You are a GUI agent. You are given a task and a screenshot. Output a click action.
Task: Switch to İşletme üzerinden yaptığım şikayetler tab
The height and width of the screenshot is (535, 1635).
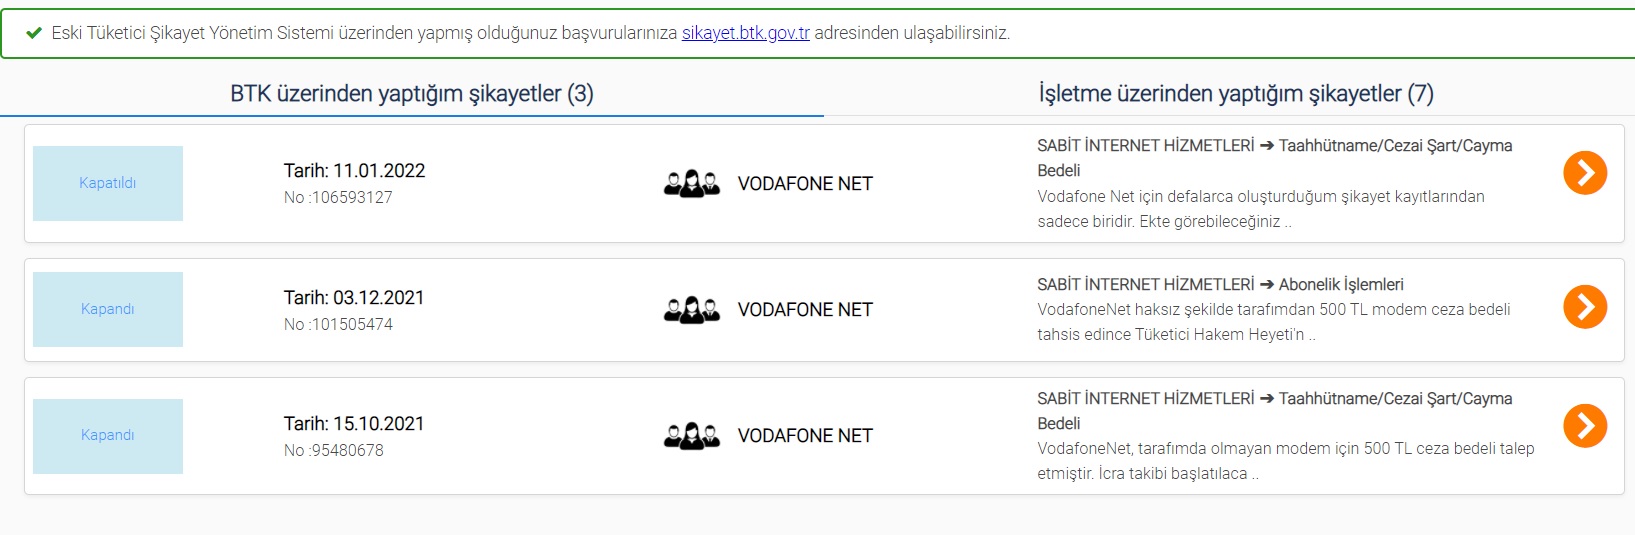tap(1235, 94)
